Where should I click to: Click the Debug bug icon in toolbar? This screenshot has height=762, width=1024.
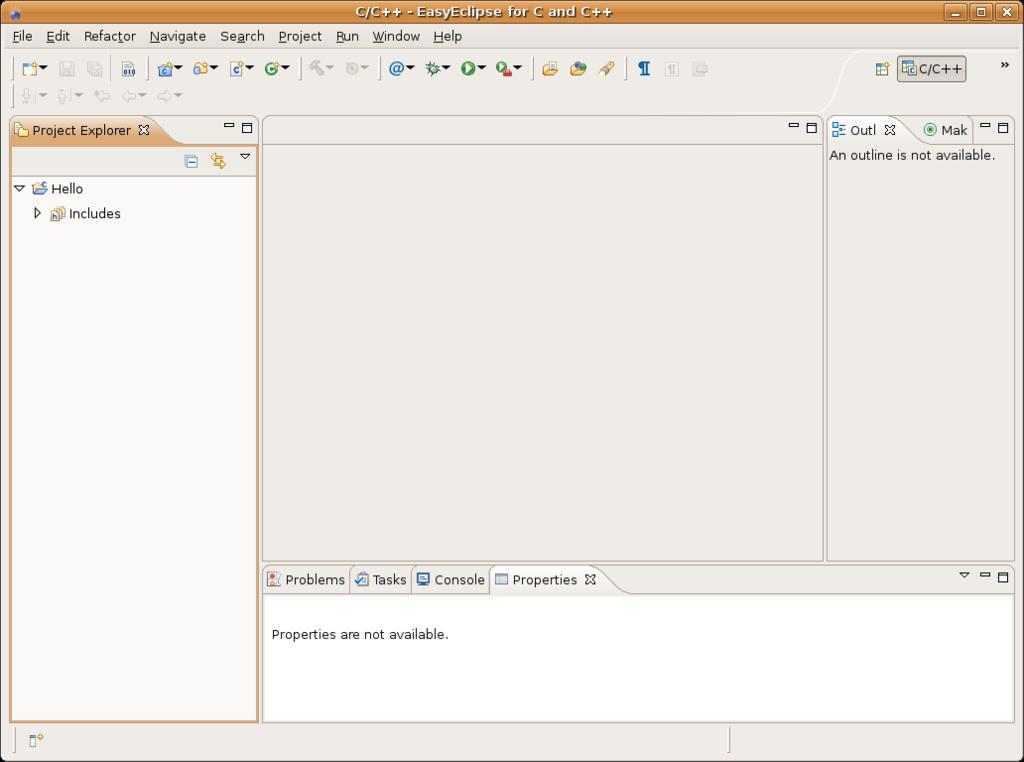click(433, 69)
